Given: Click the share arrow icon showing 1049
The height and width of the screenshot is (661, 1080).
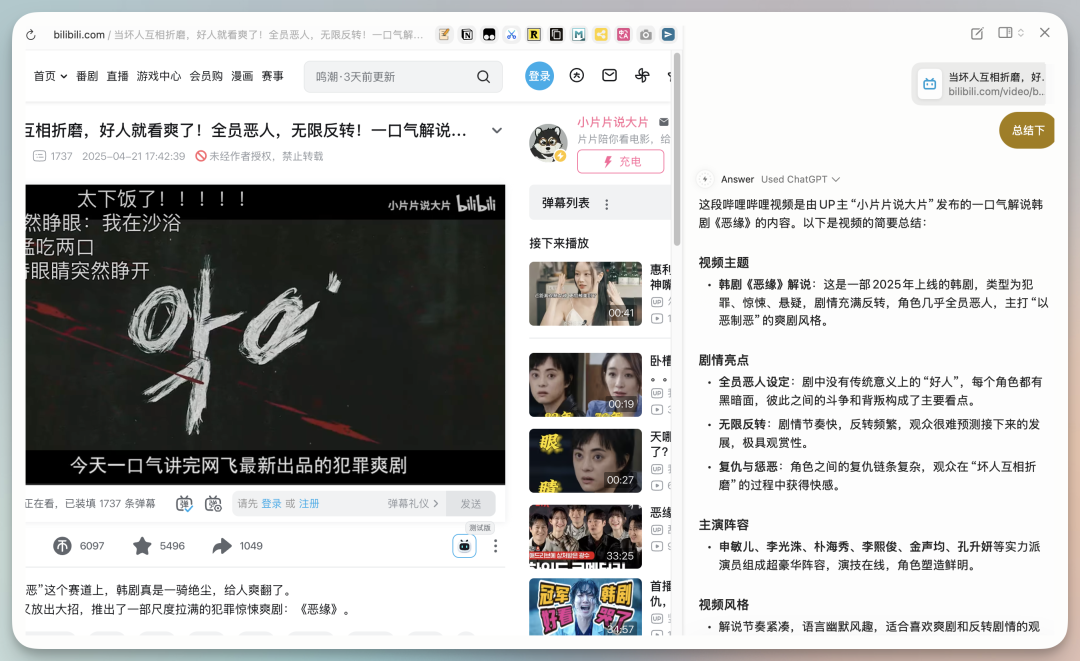Looking at the screenshot, I should tap(222, 546).
